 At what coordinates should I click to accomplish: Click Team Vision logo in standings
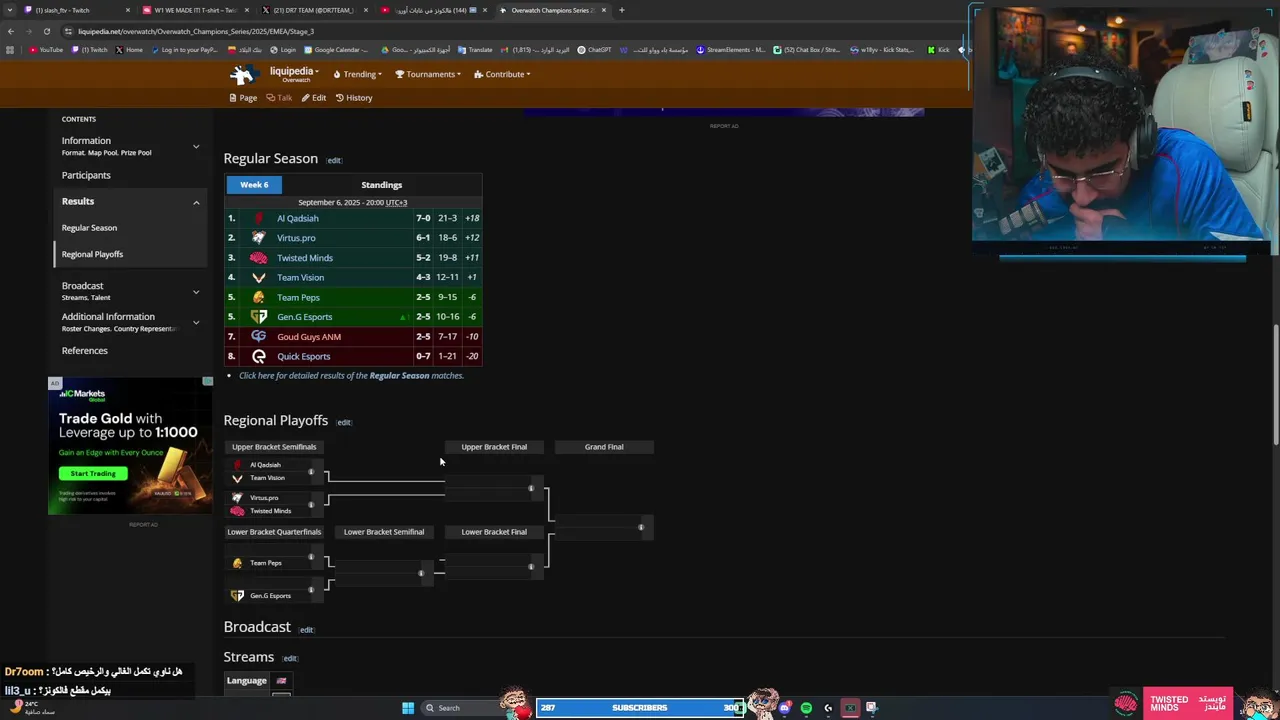tap(259, 277)
